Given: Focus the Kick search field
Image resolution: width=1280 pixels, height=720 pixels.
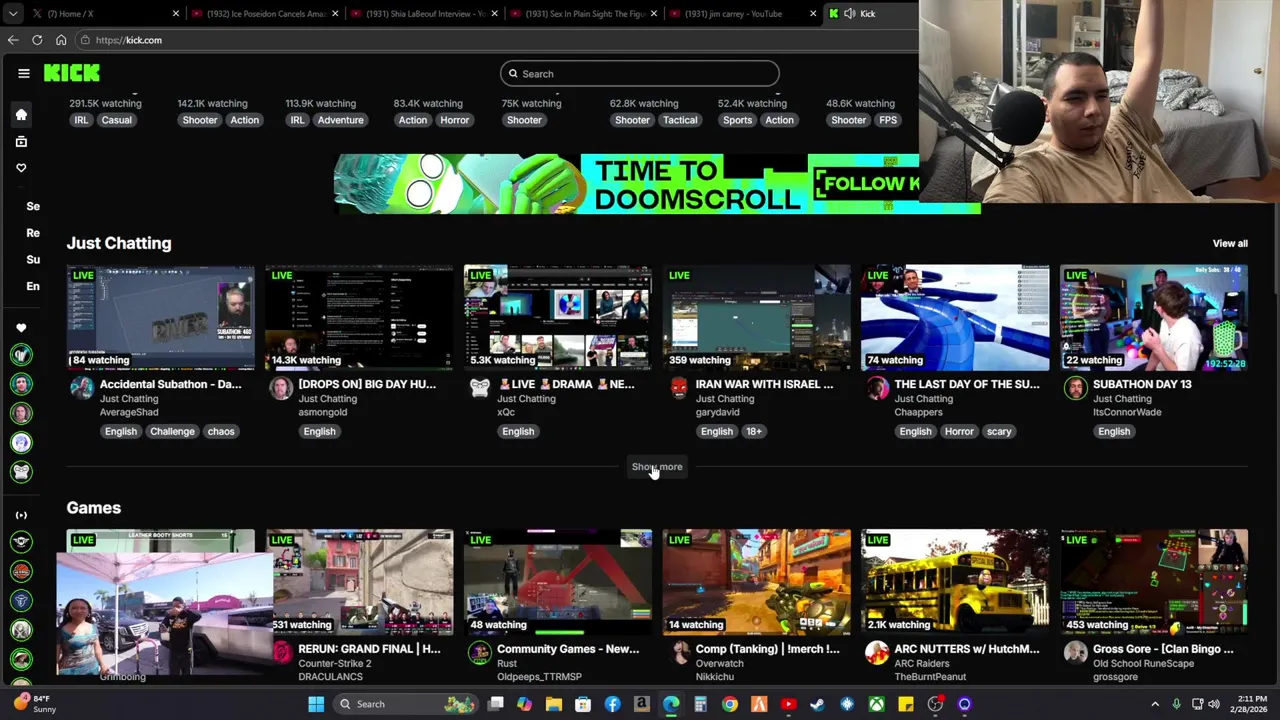Looking at the screenshot, I should click(640, 73).
